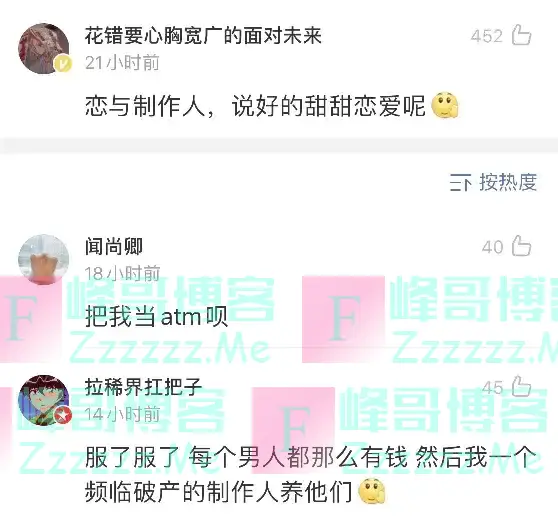Viewport: 558px width, 517px height.
Task: Tap the thinking emoji after 甜甜恋爱呢
Action: tap(445, 106)
